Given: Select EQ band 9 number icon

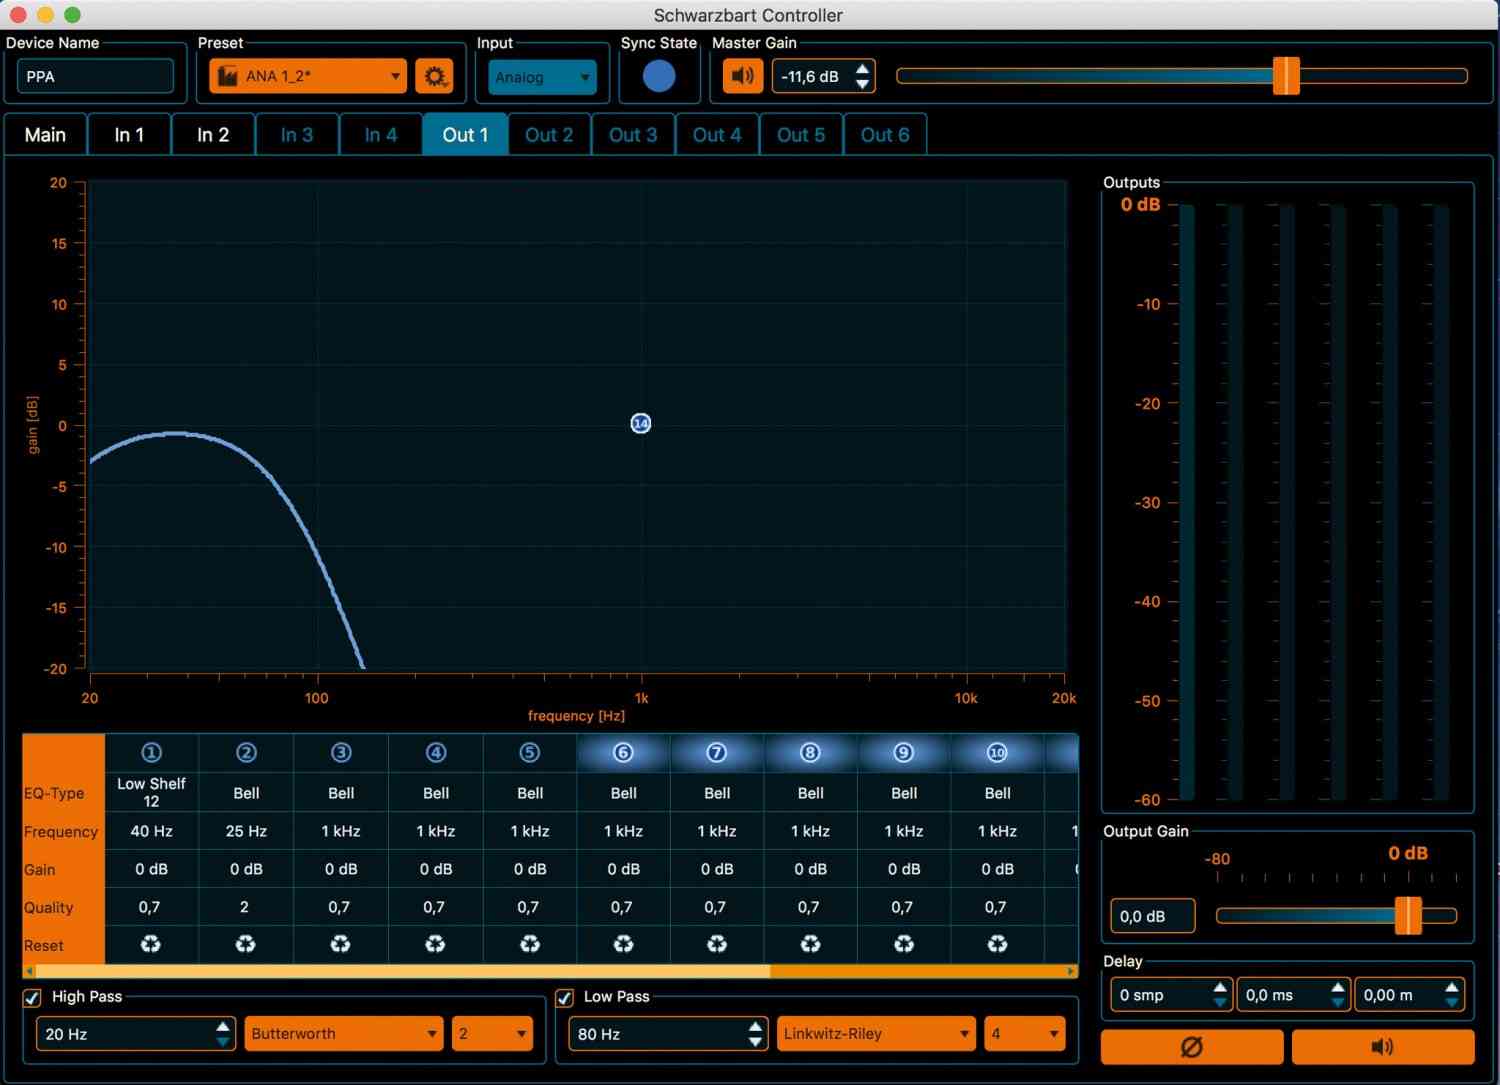Looking at the screenshot, I should (x=904, y=753).
